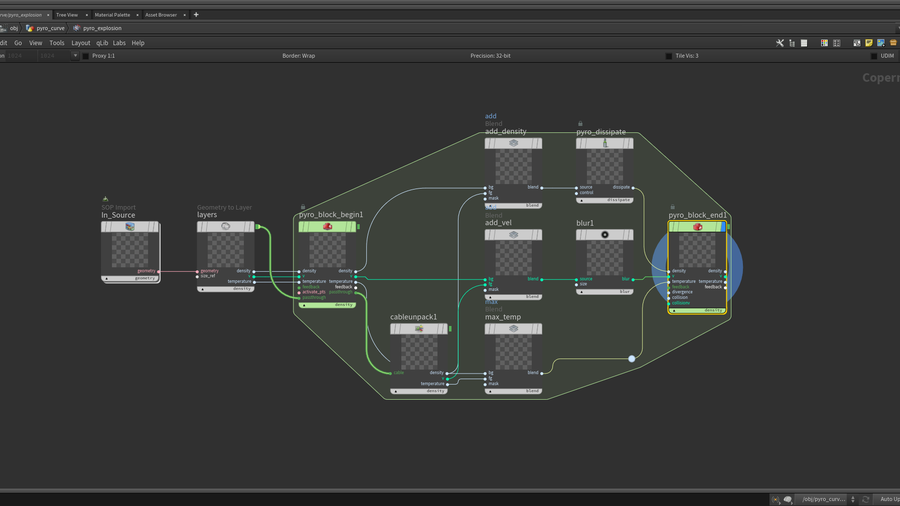Add a new pane tab with plus button
Image resolution: width=900 pixels, height=506 pixels.
click(x=196, y=15)
